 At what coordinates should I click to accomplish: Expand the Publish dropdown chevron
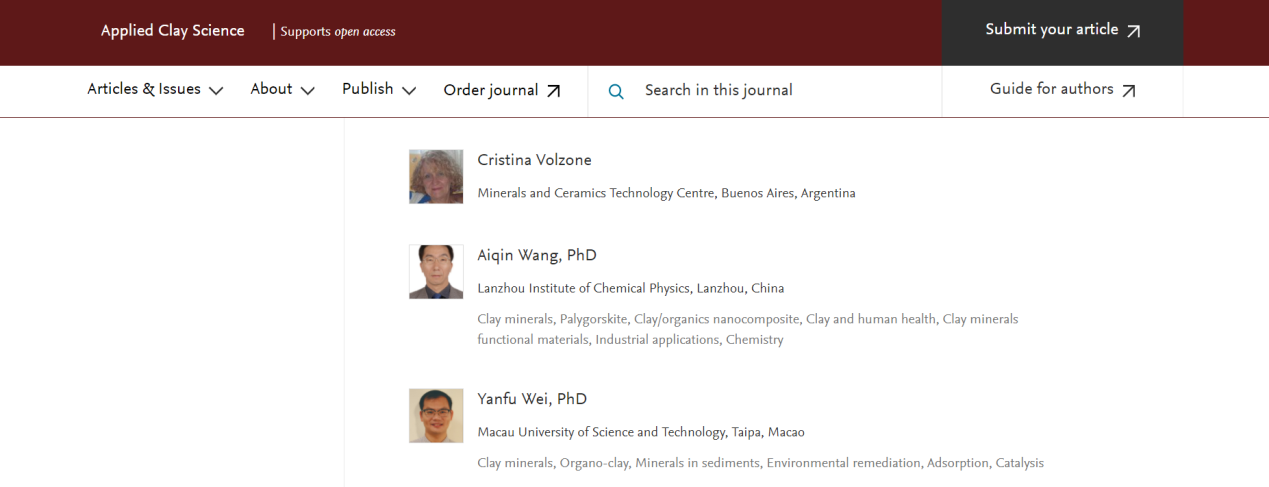(x=409, y=91)
